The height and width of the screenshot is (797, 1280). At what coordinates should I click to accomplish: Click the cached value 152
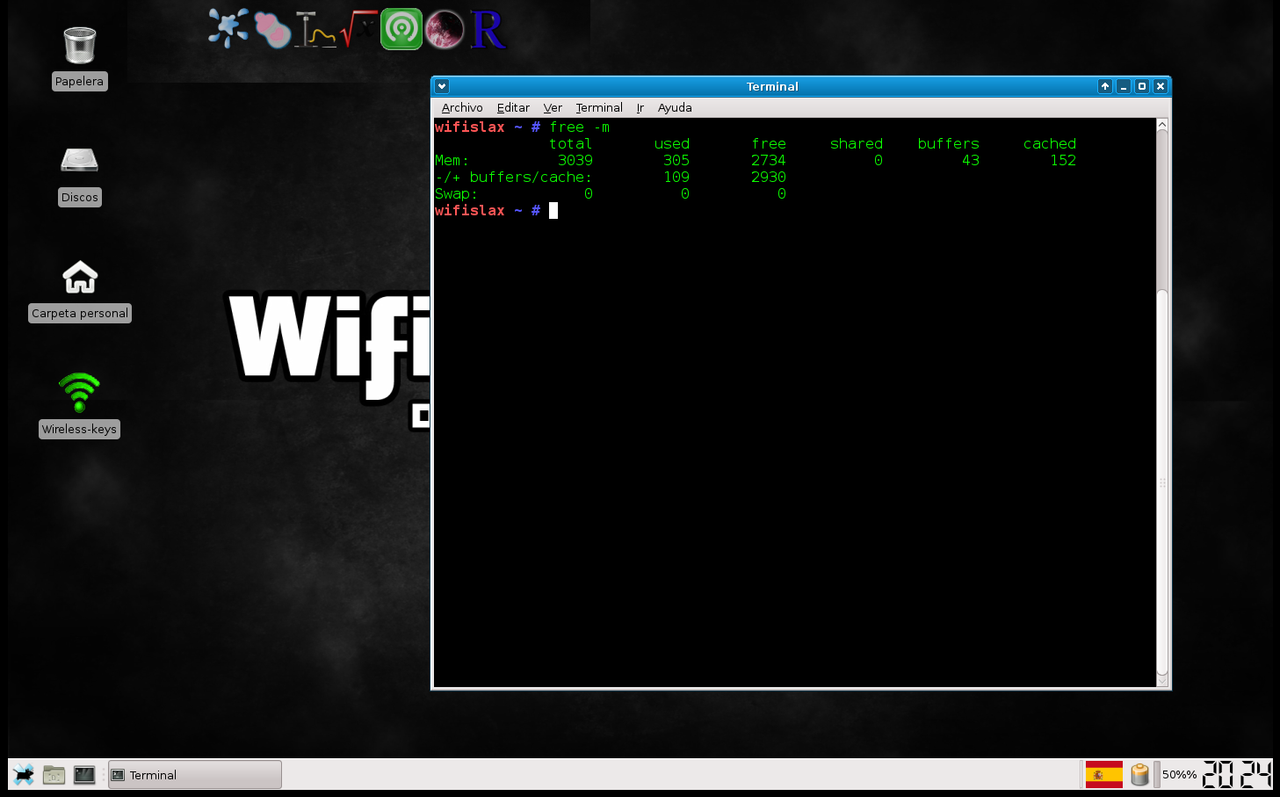point(1063,160)
